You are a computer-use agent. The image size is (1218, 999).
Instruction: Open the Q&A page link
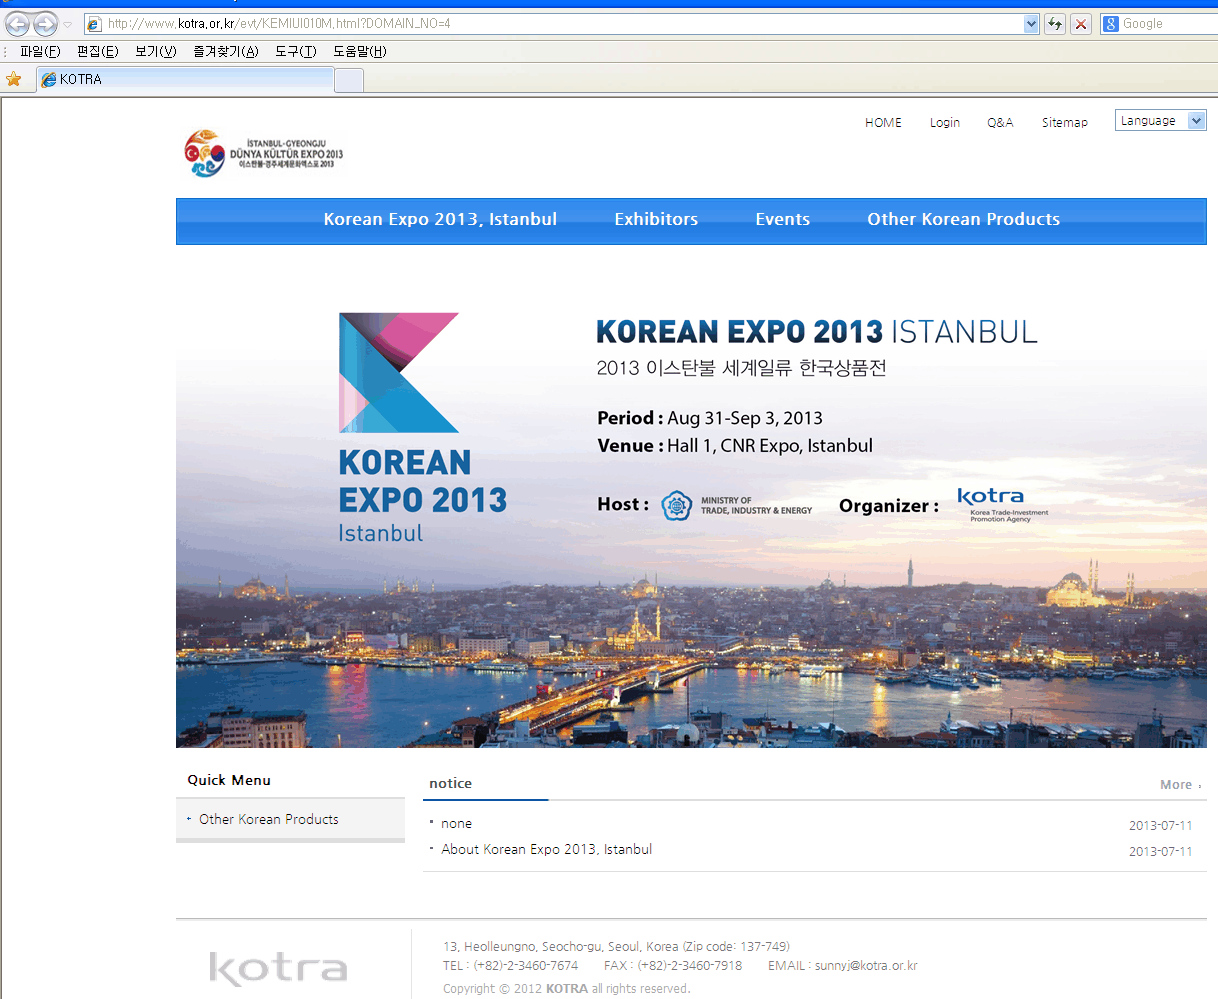point(1000,123)
